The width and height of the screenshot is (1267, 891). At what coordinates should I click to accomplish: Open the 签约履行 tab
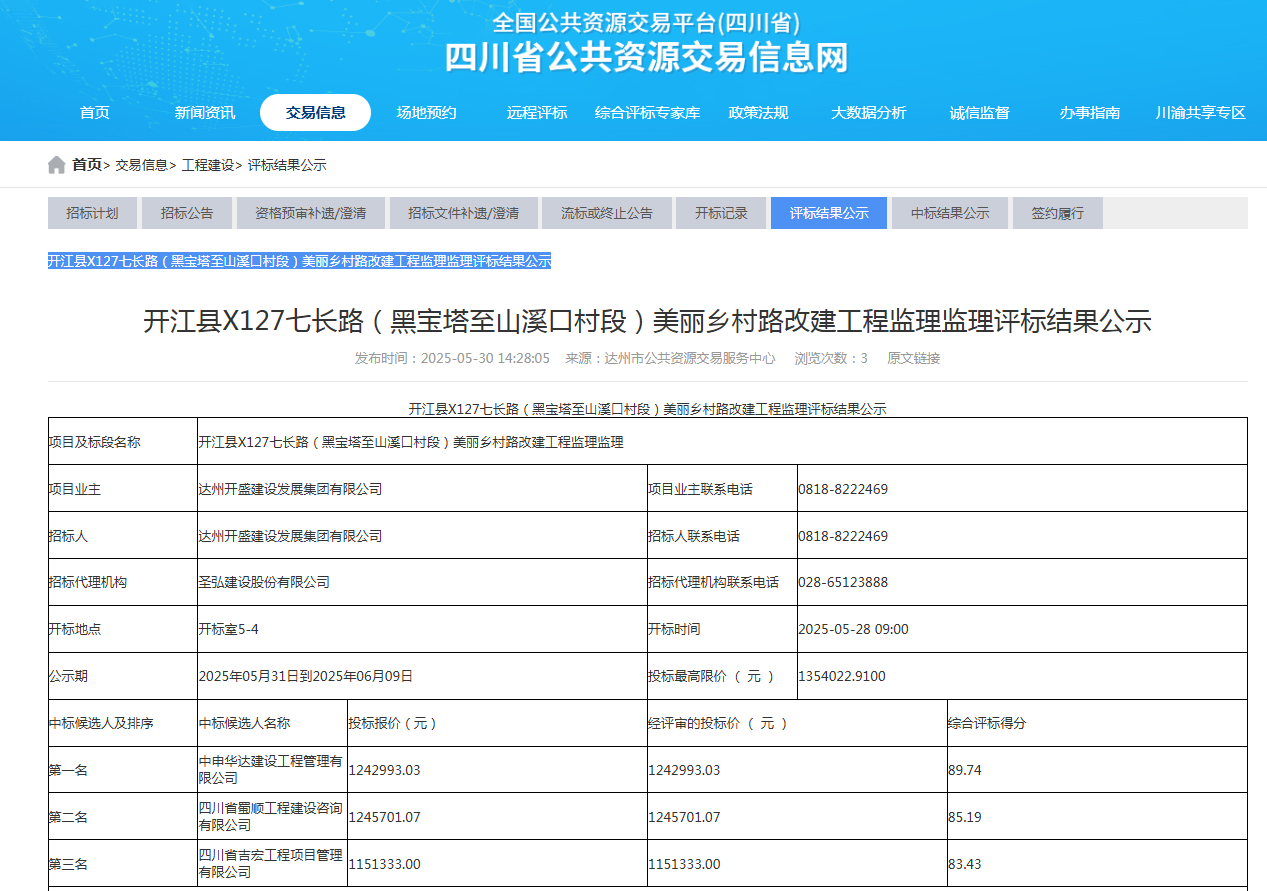click(1057, 213)
